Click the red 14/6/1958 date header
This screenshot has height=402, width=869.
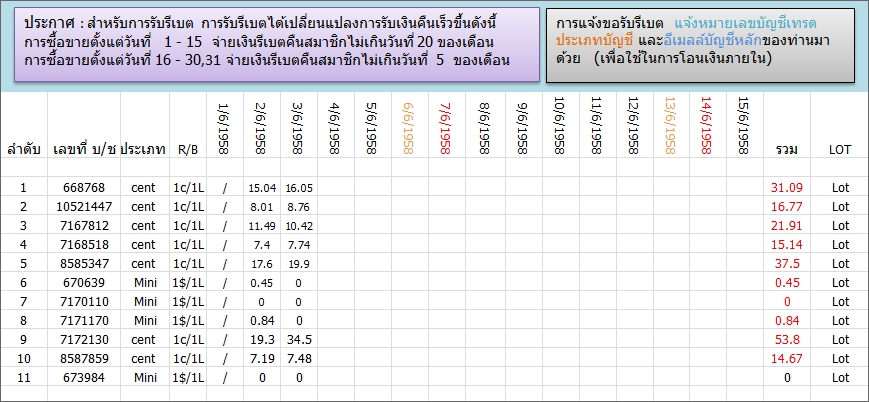(708, 126)
